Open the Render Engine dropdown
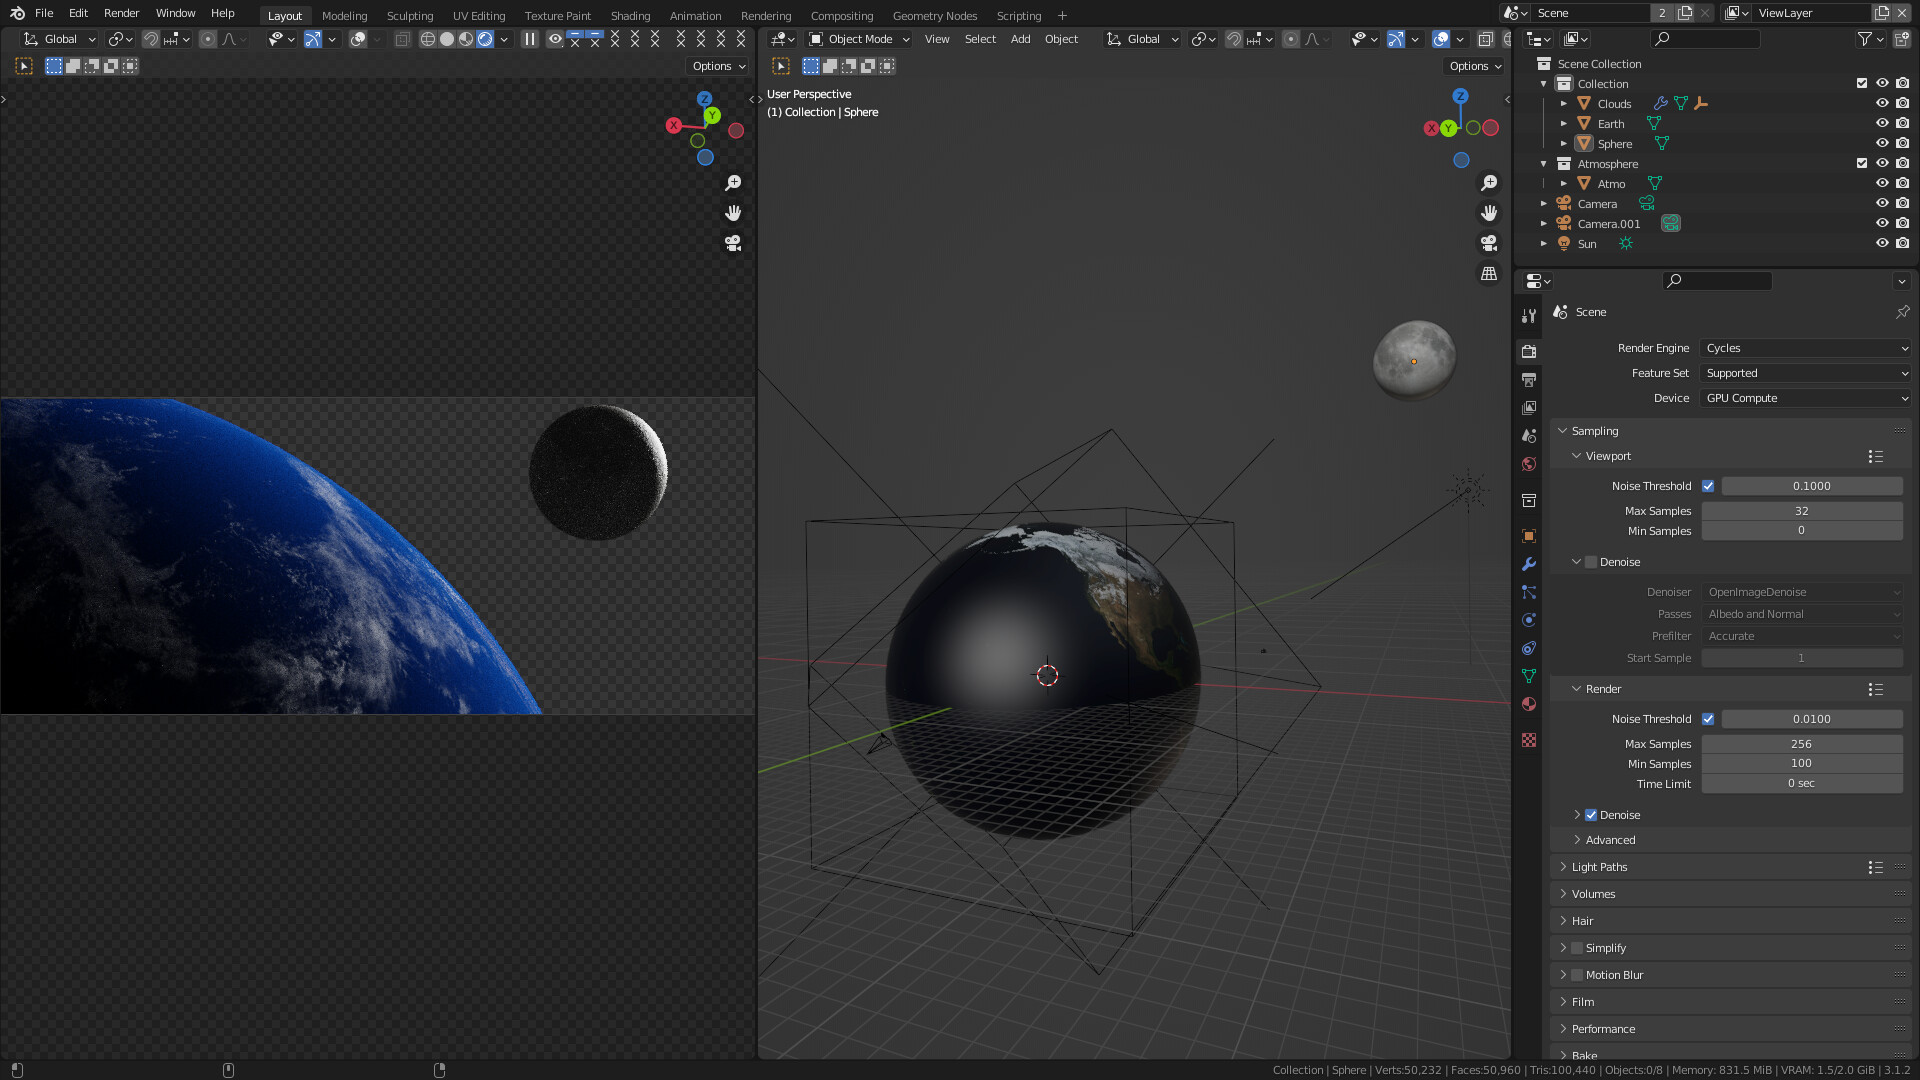The image size is (1920, 1080). click(1805, 348)
